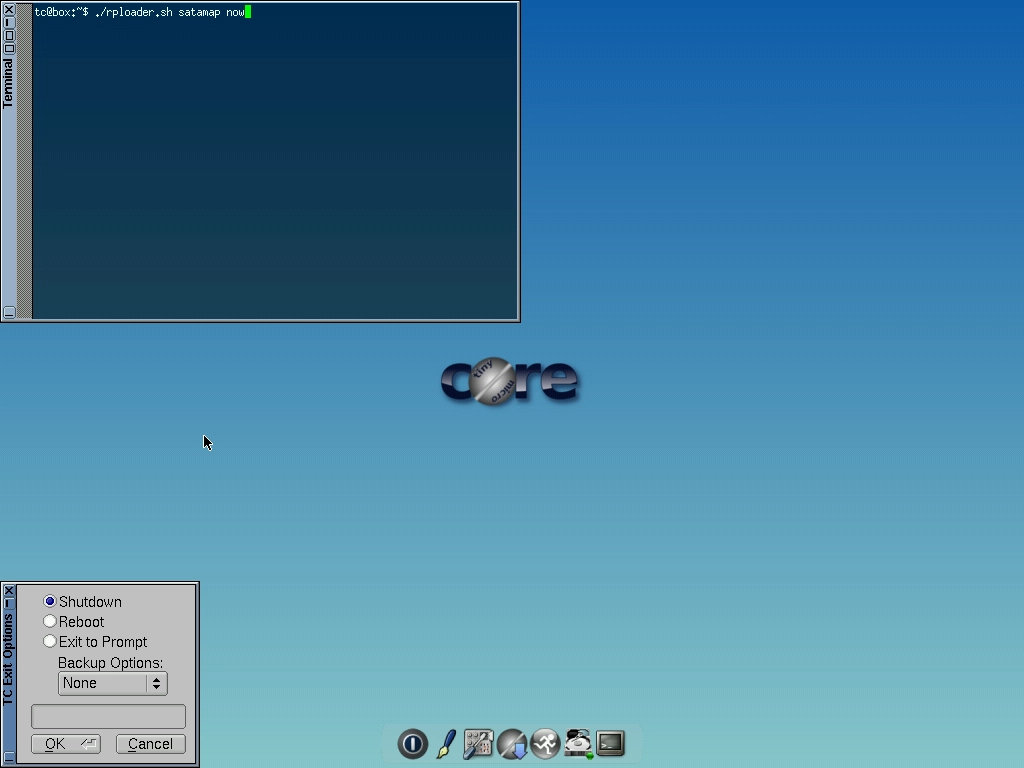Confirm with the OK button
The width and height of the screenshot is (1024, 768).
[x=66, y=744]
